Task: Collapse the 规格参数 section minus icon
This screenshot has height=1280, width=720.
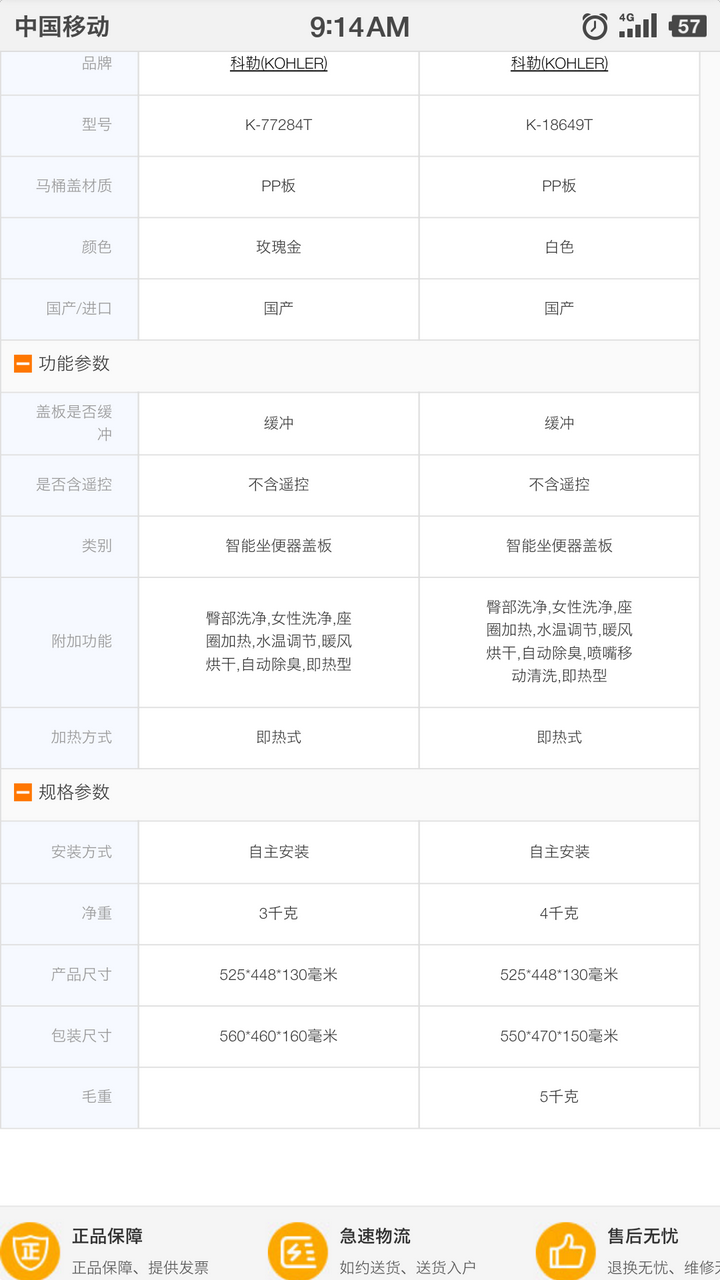Action: point(23,792)
